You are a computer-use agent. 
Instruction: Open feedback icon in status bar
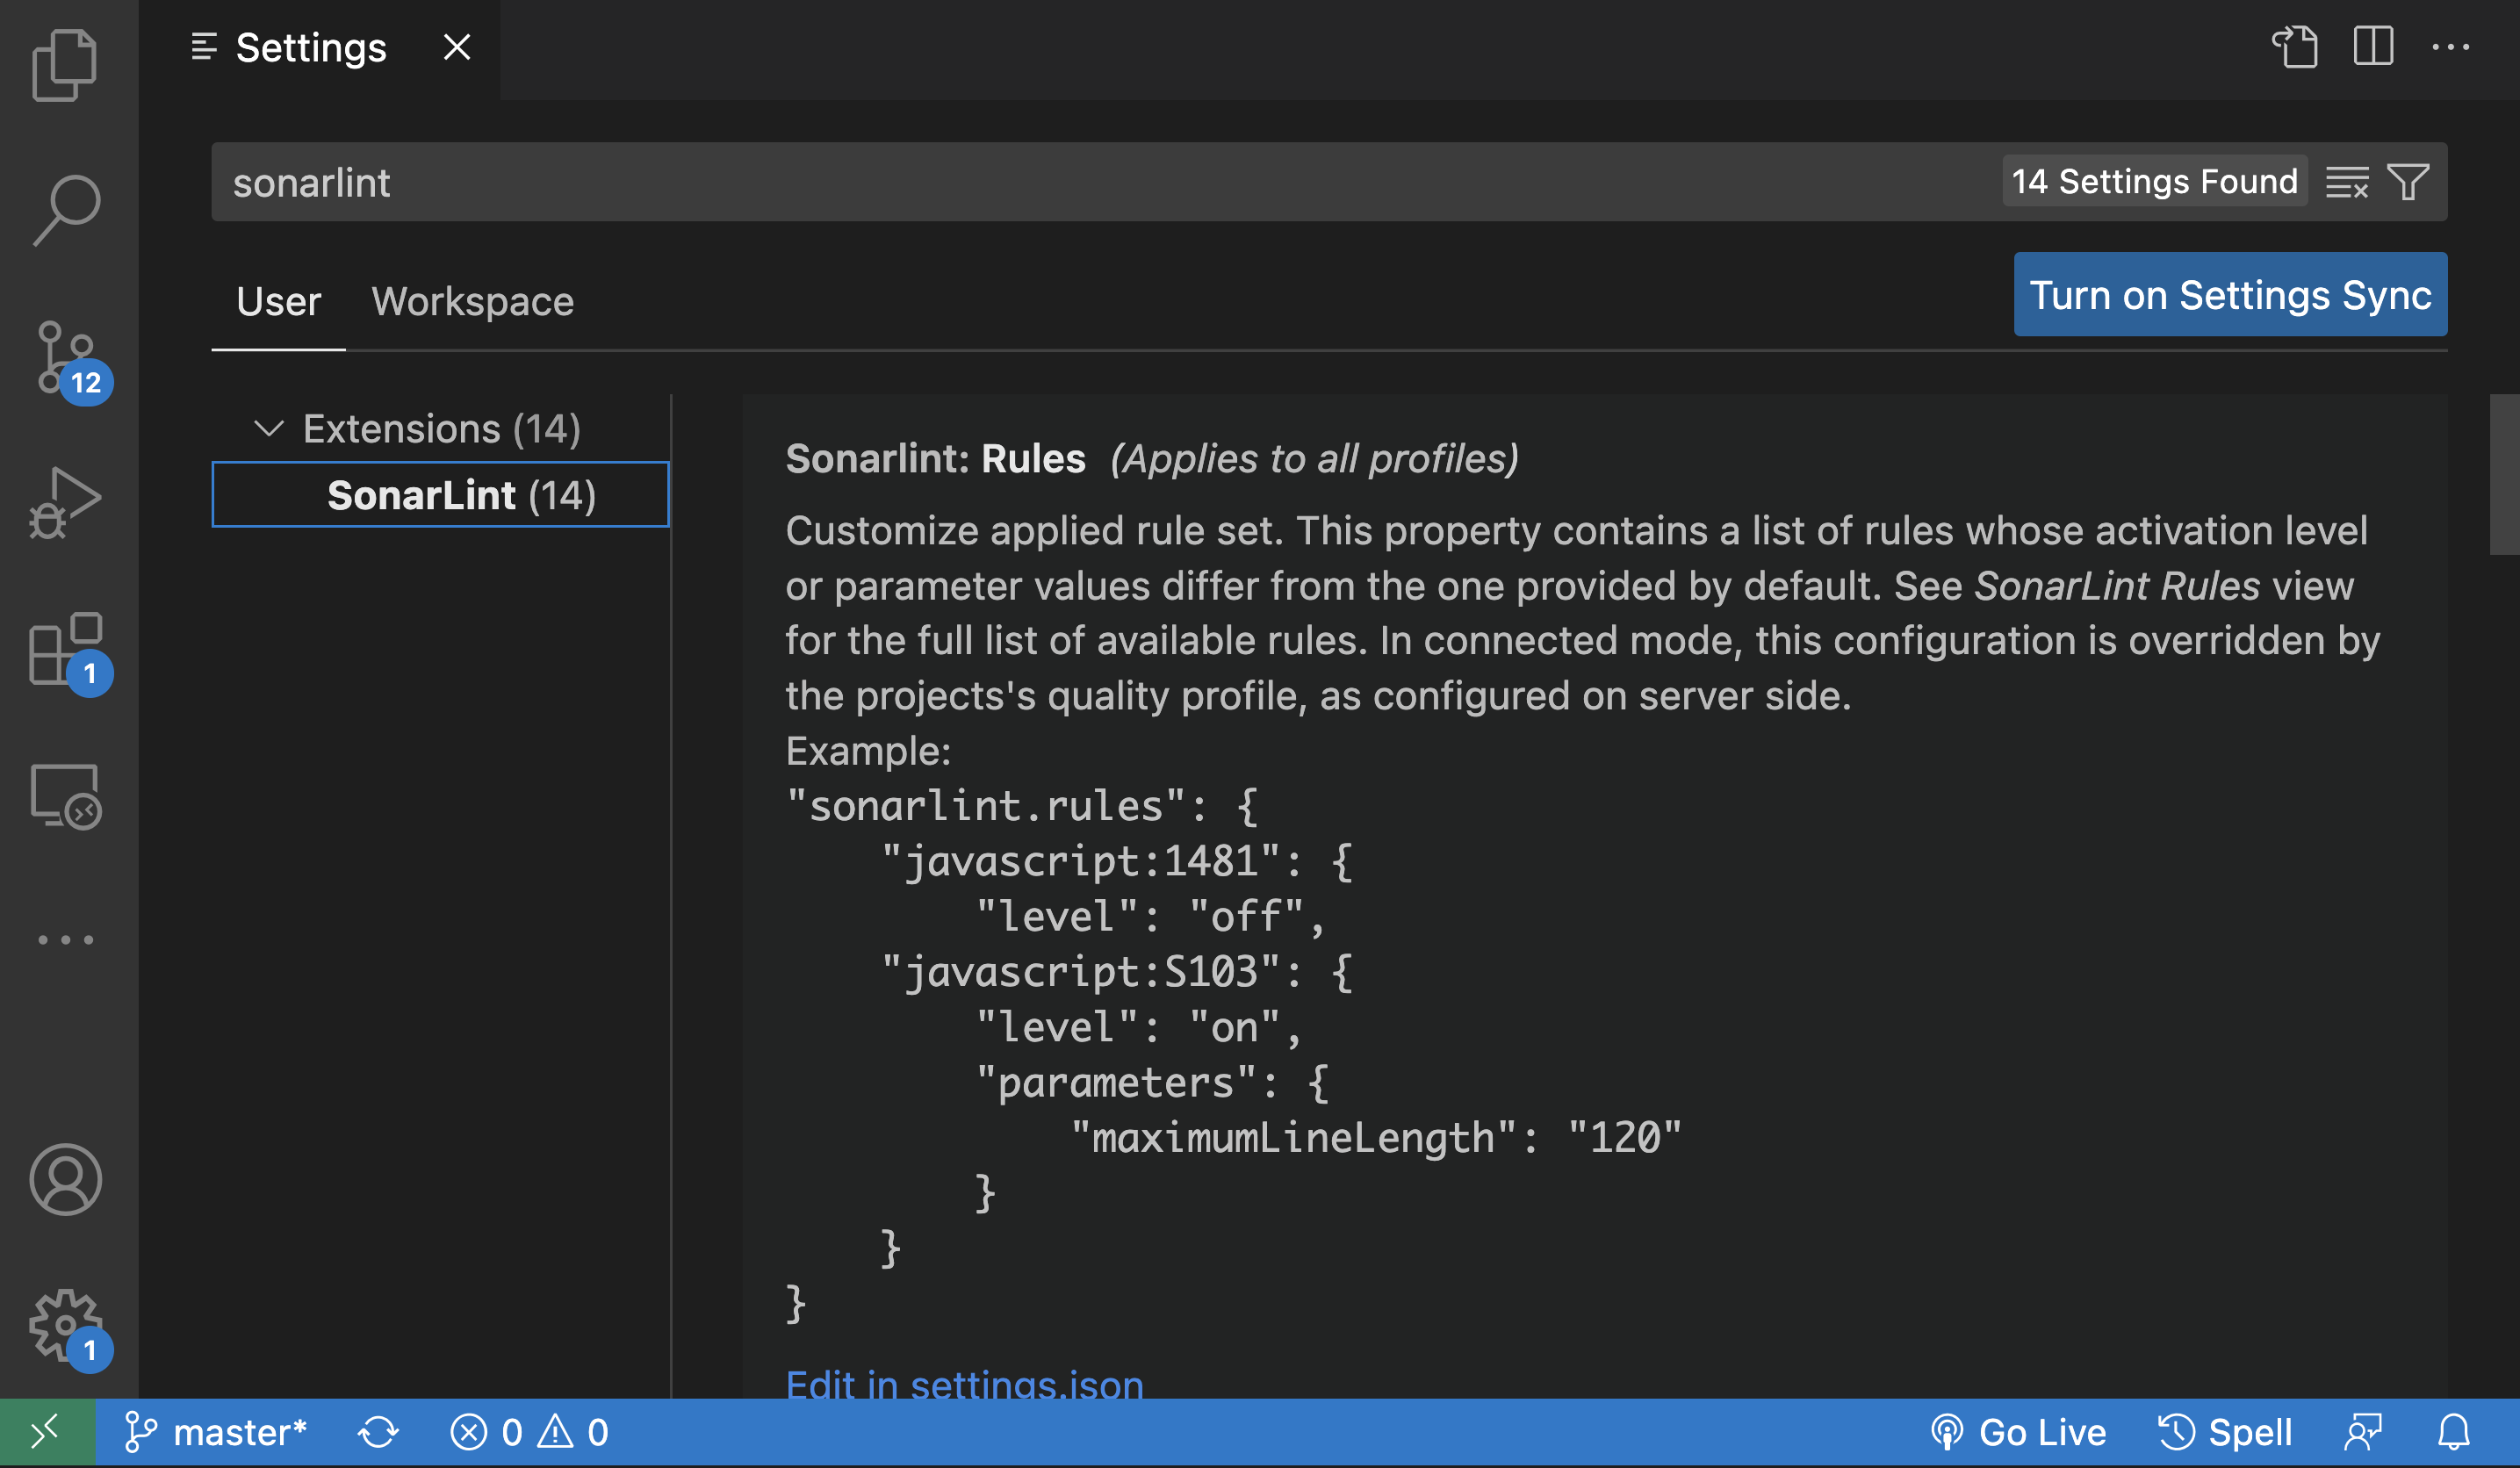pos(2363,1432)
